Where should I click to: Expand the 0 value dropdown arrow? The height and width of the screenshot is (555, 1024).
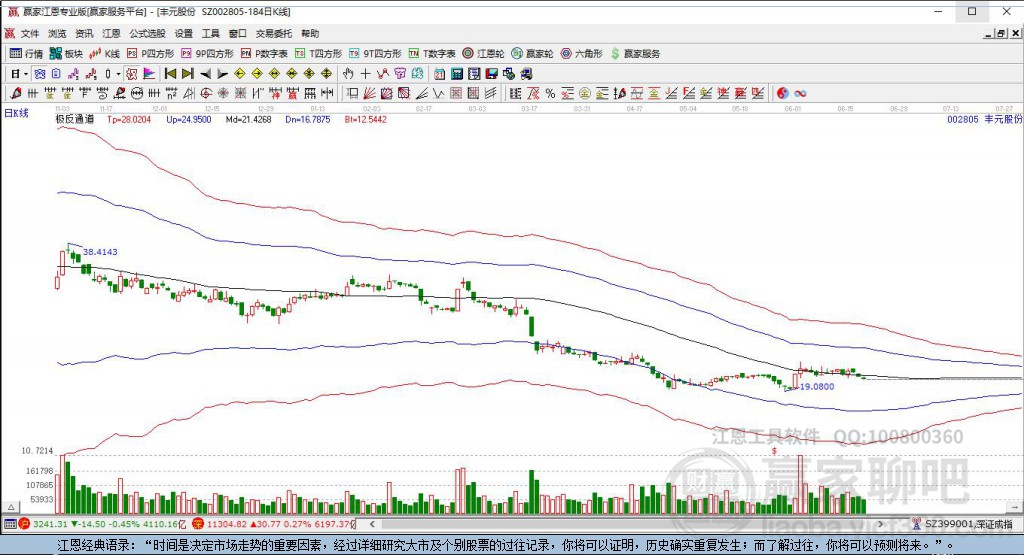pos(118,74)
